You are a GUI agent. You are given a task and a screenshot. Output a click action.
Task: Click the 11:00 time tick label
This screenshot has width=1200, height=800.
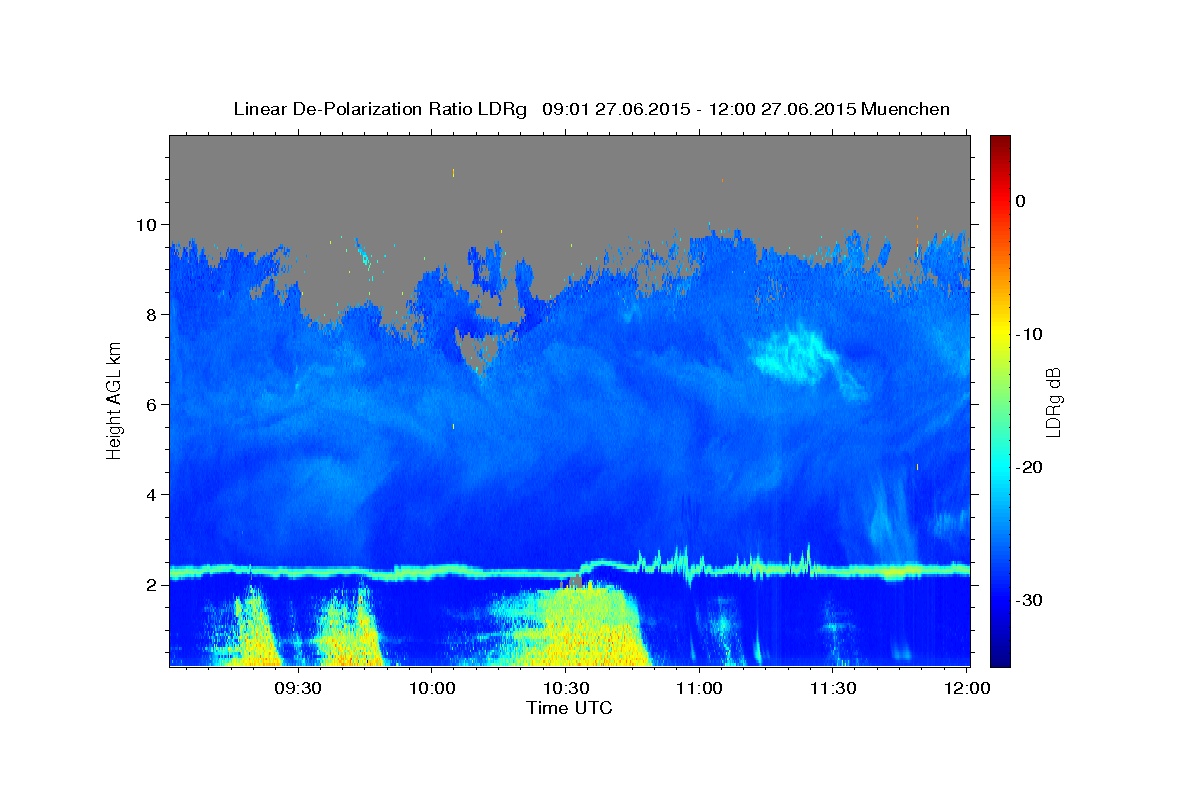pos(699,688)
